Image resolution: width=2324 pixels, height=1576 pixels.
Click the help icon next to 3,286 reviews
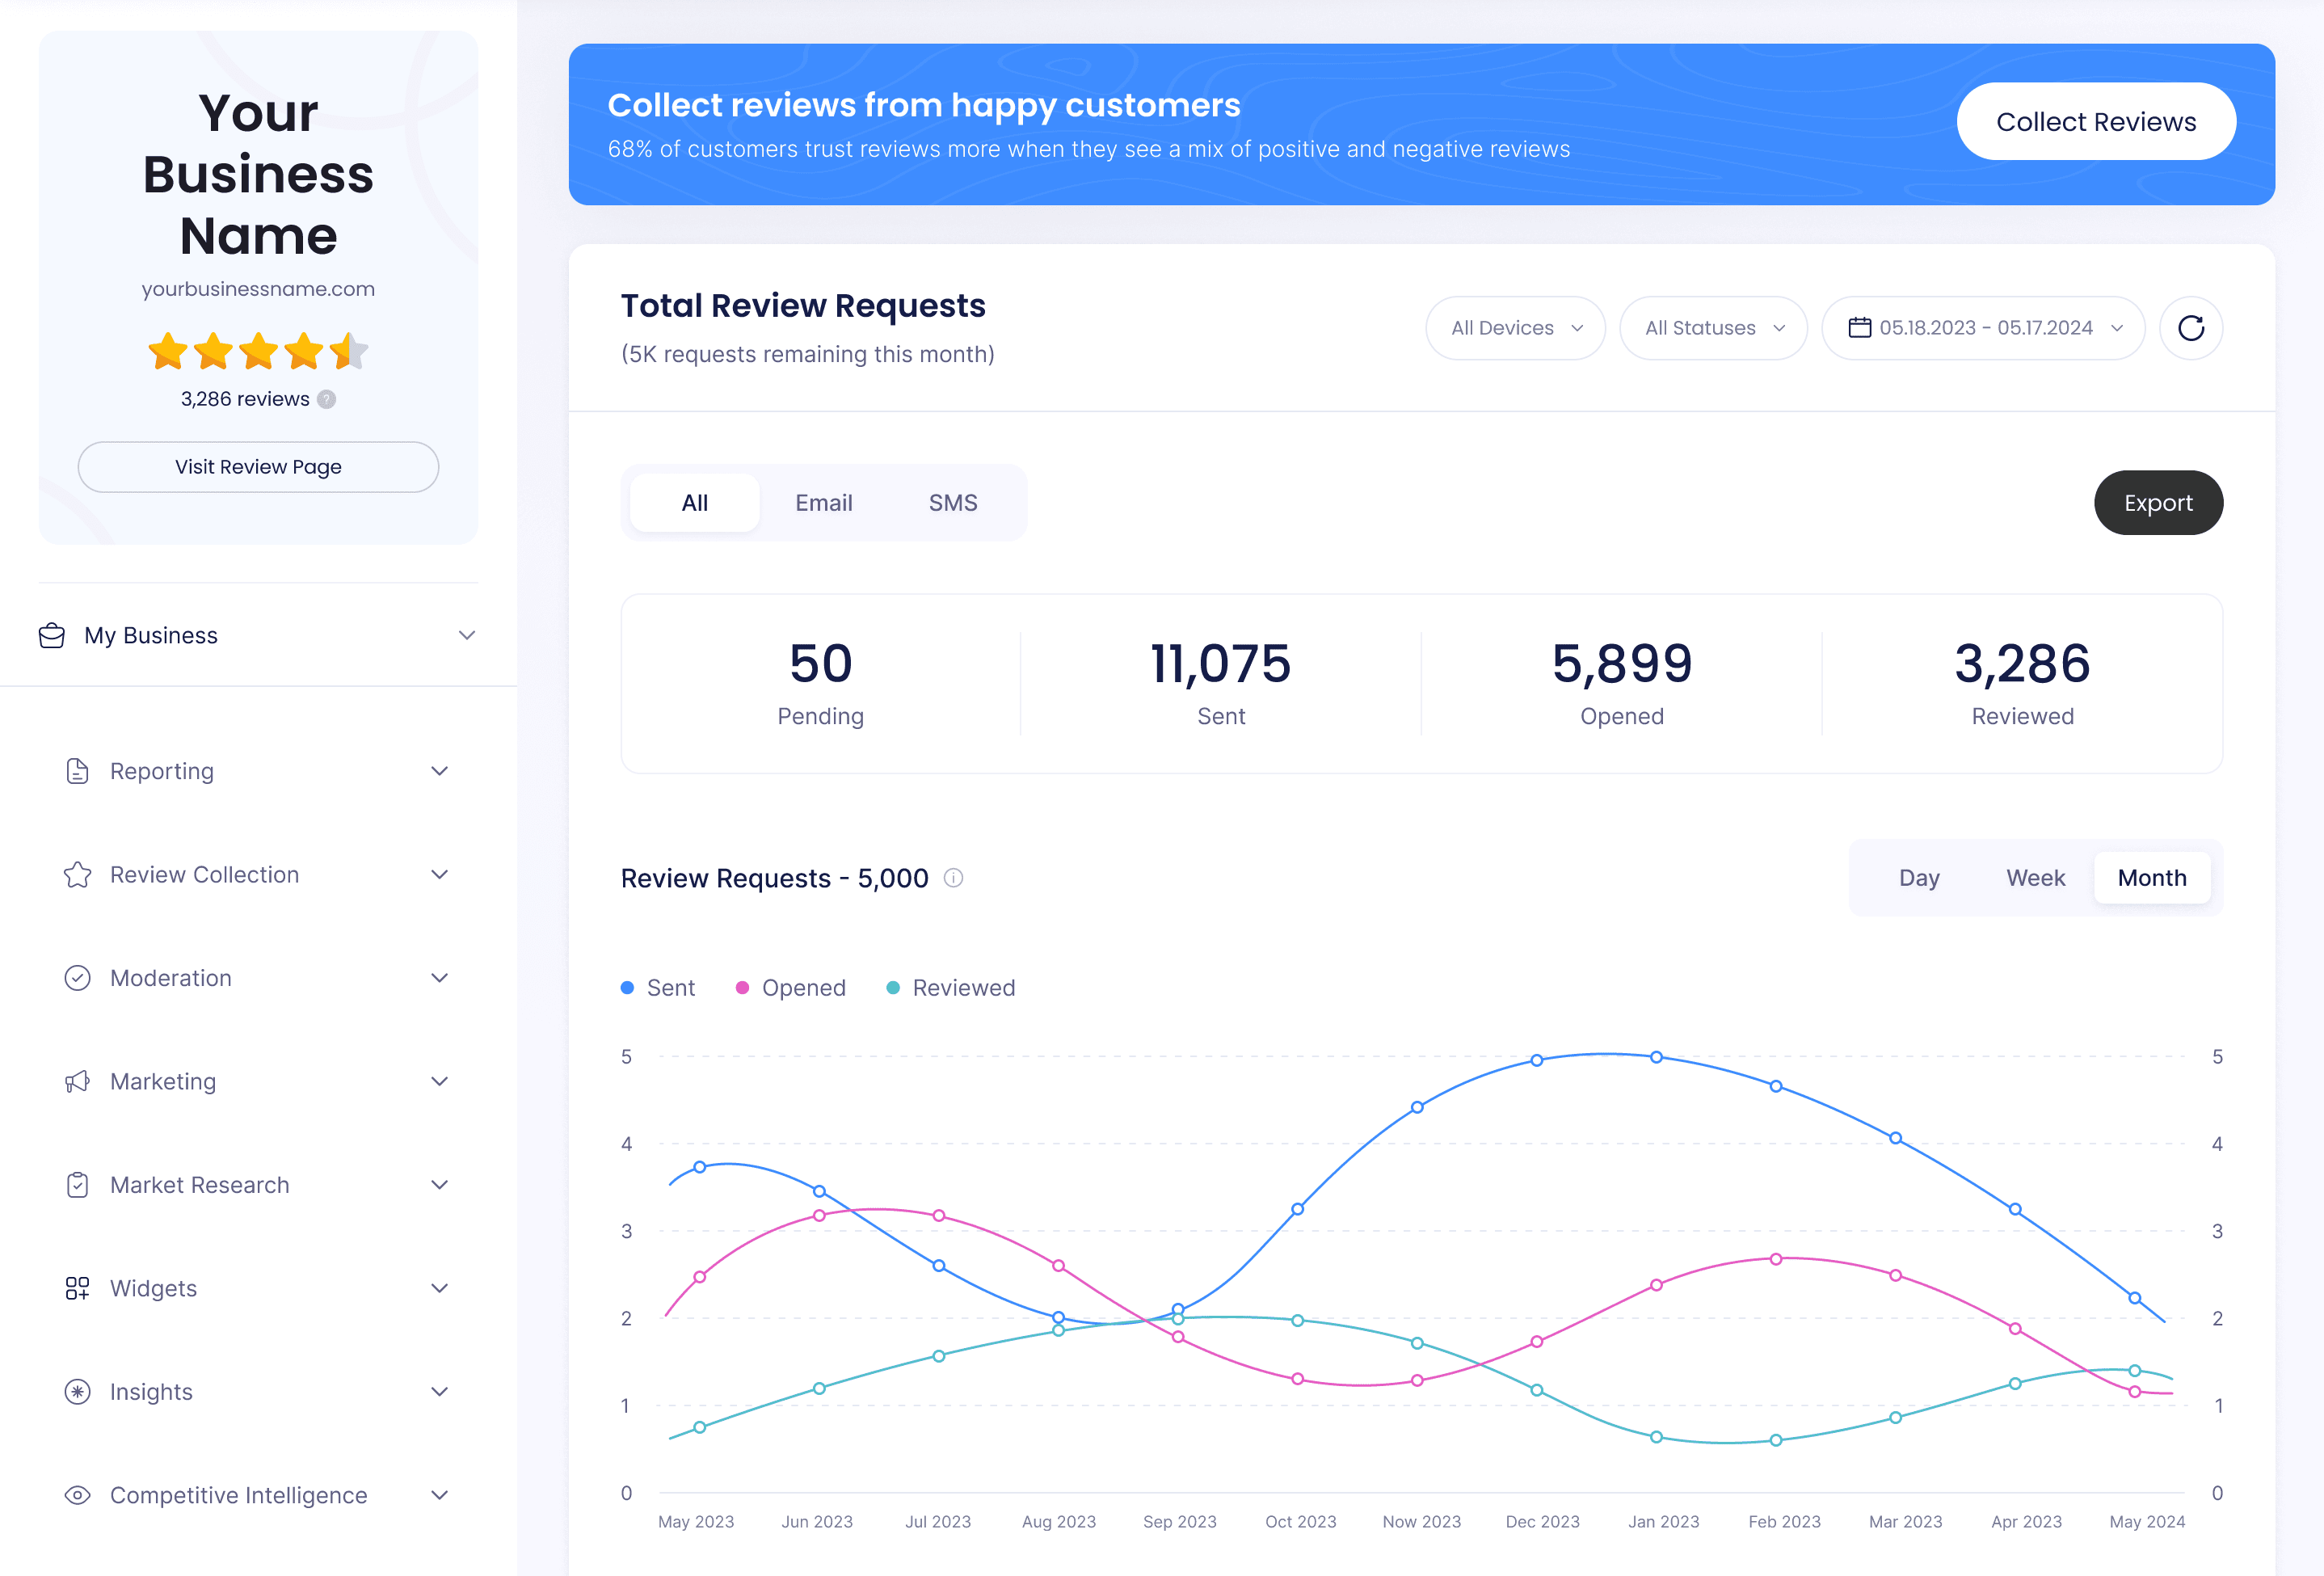(326, 399)
